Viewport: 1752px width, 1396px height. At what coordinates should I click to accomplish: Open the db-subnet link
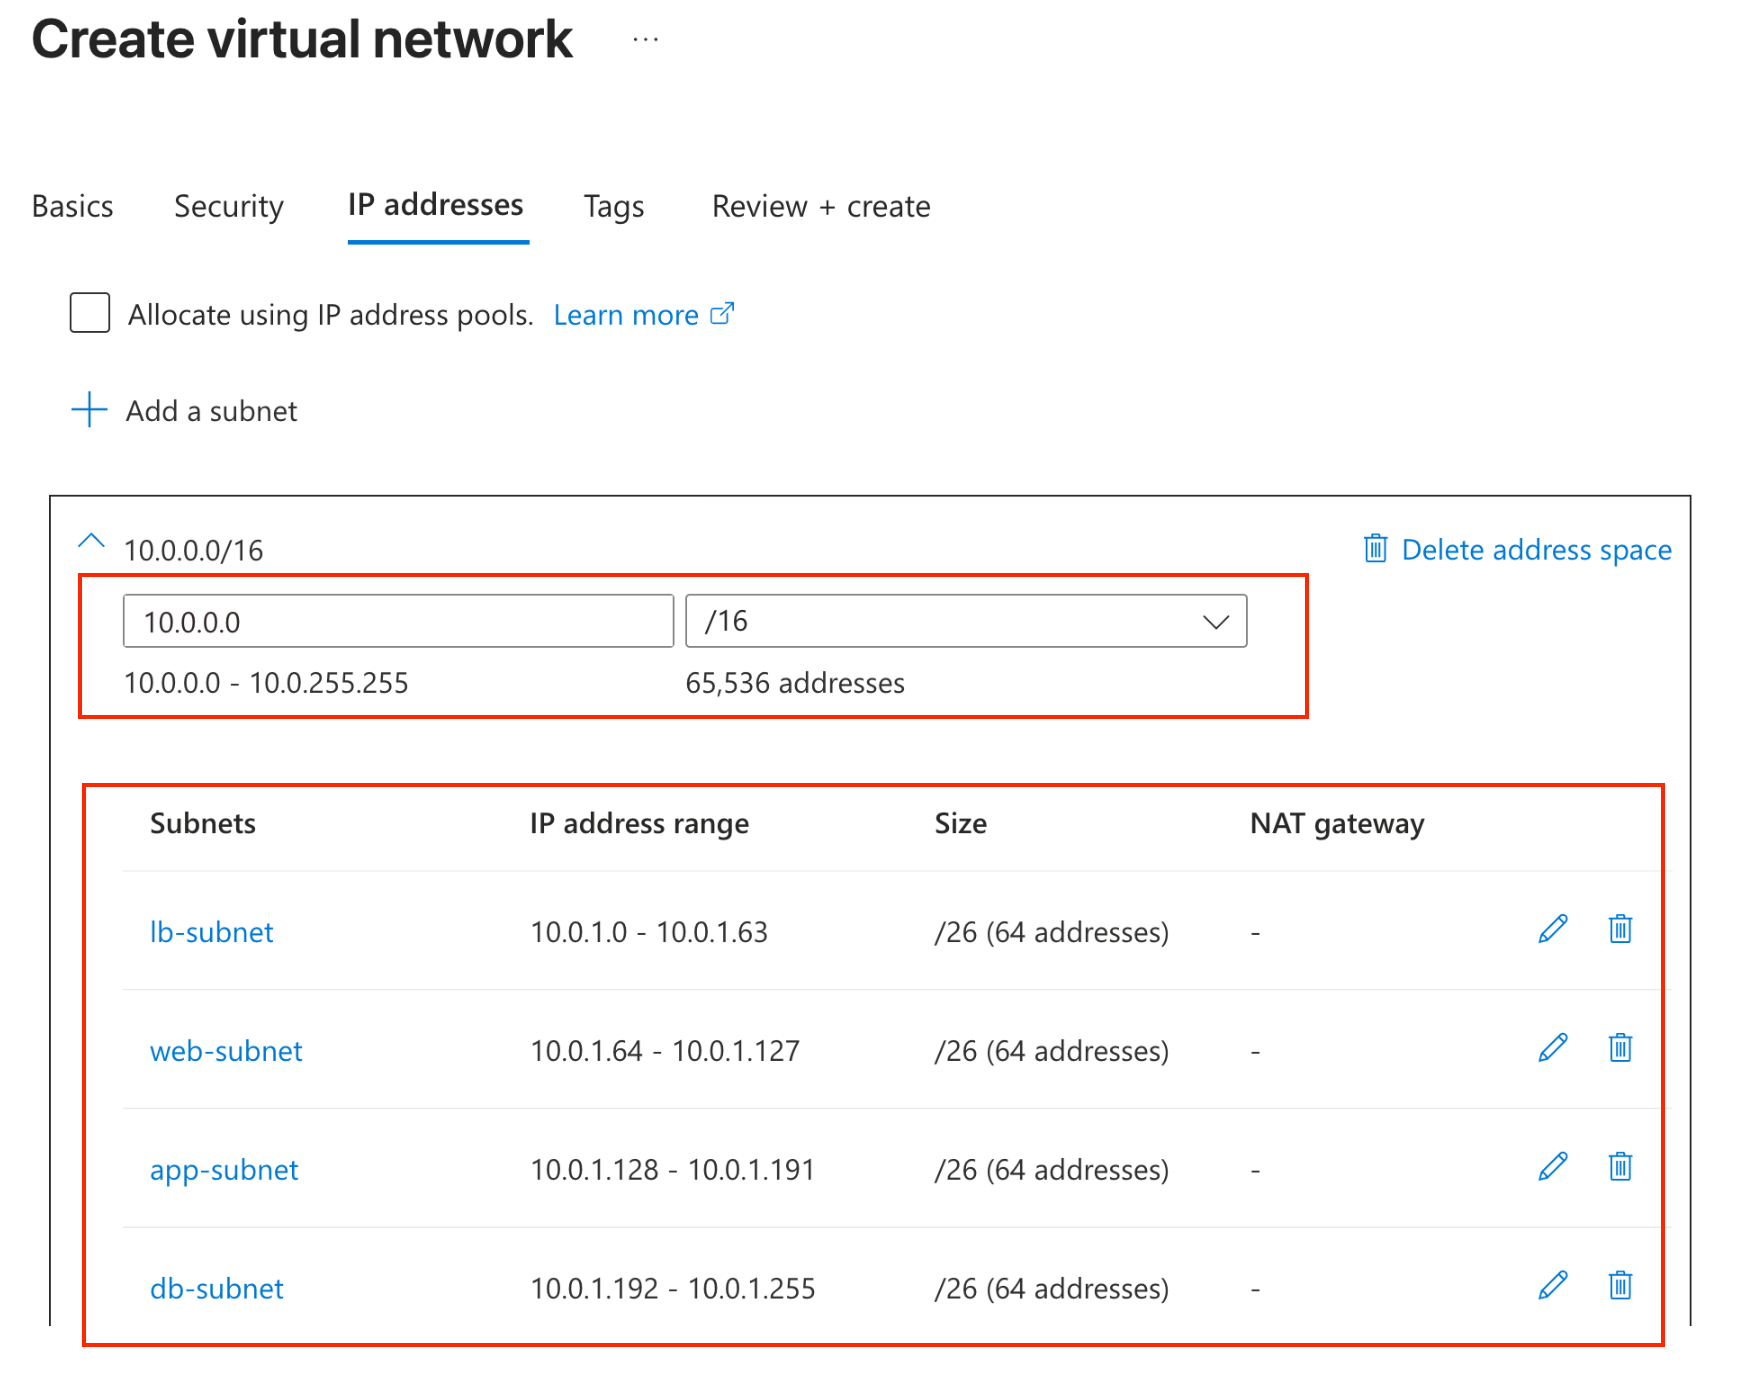216,1288
